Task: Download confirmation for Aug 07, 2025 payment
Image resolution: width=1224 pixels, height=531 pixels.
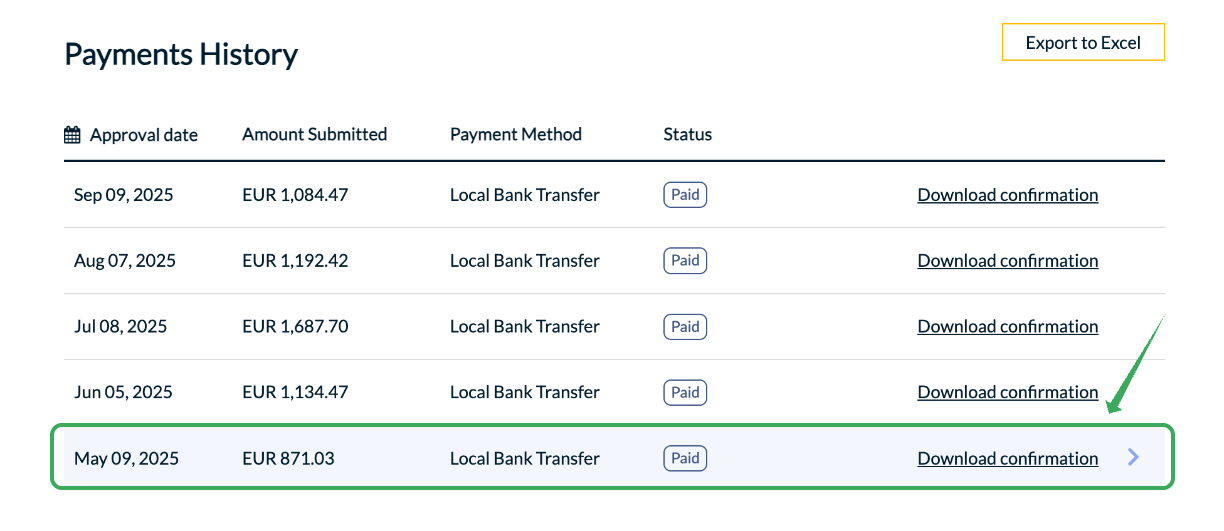Action: (1007, 261)
